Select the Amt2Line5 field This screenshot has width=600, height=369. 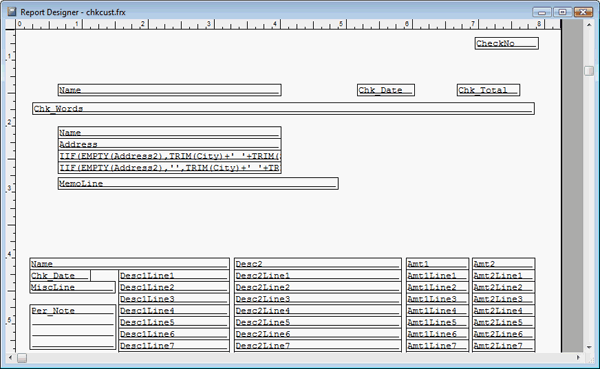(503, 322)
